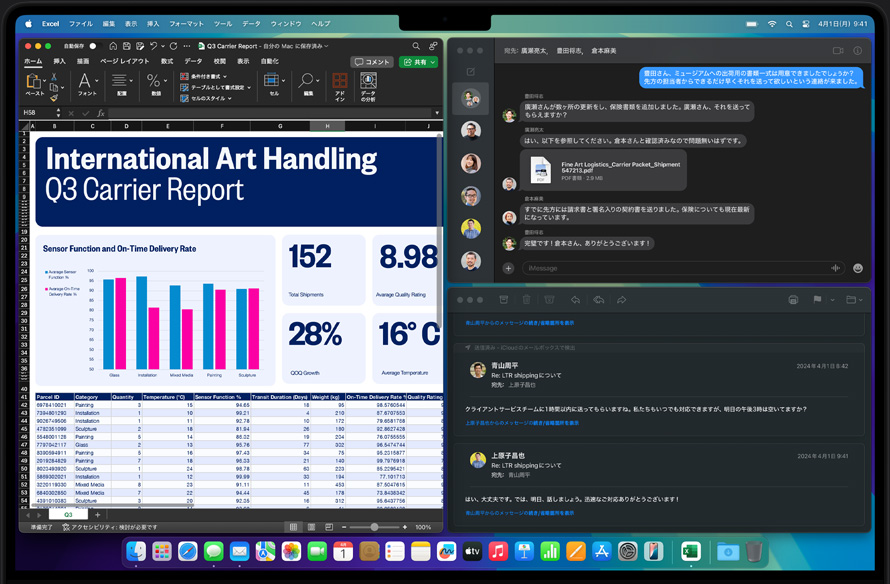Click the Reply arrow in Mail toolbar
This screenshot has height=584, width=890.
(576, 300)
